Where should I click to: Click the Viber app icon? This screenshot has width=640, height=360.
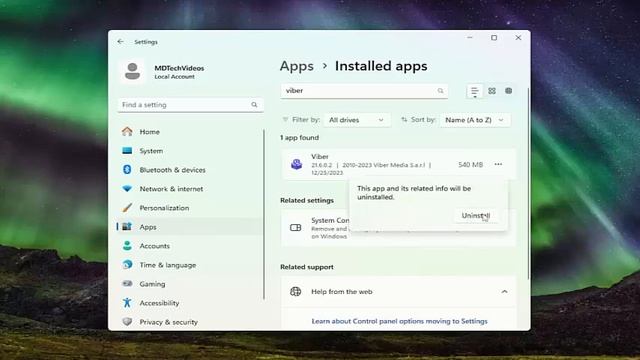(x=296, y=164)
